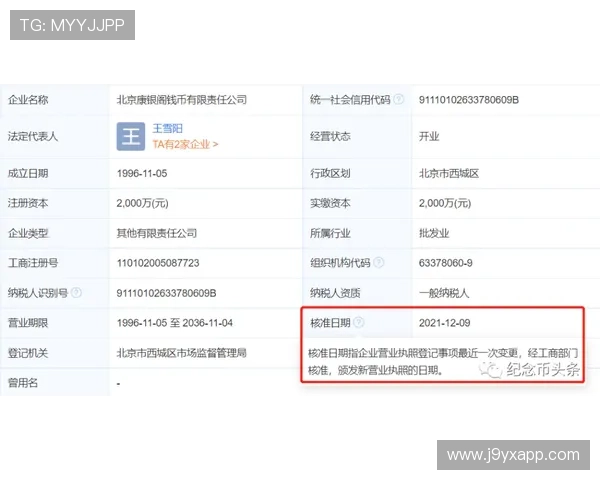
Task: Open the TA有2家企业 link
Action: [x=185, y=144]
